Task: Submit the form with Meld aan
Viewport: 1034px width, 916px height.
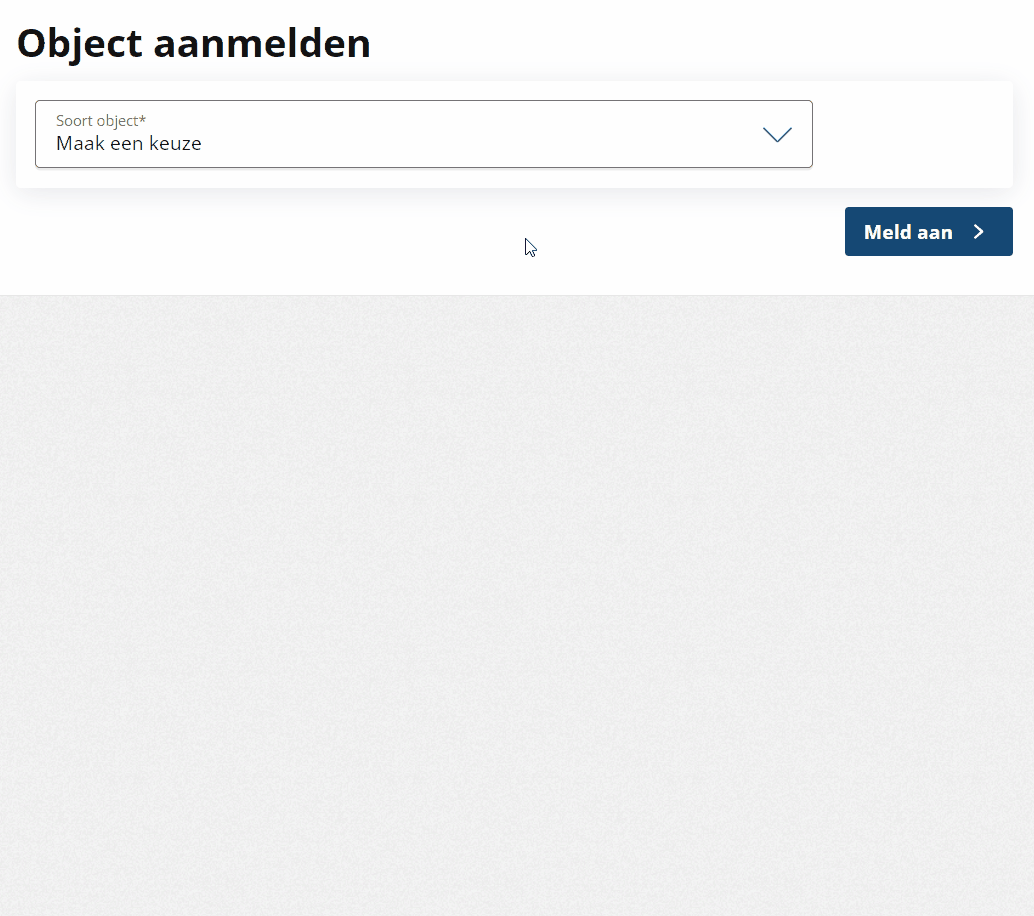Action: tap(928, 231)
